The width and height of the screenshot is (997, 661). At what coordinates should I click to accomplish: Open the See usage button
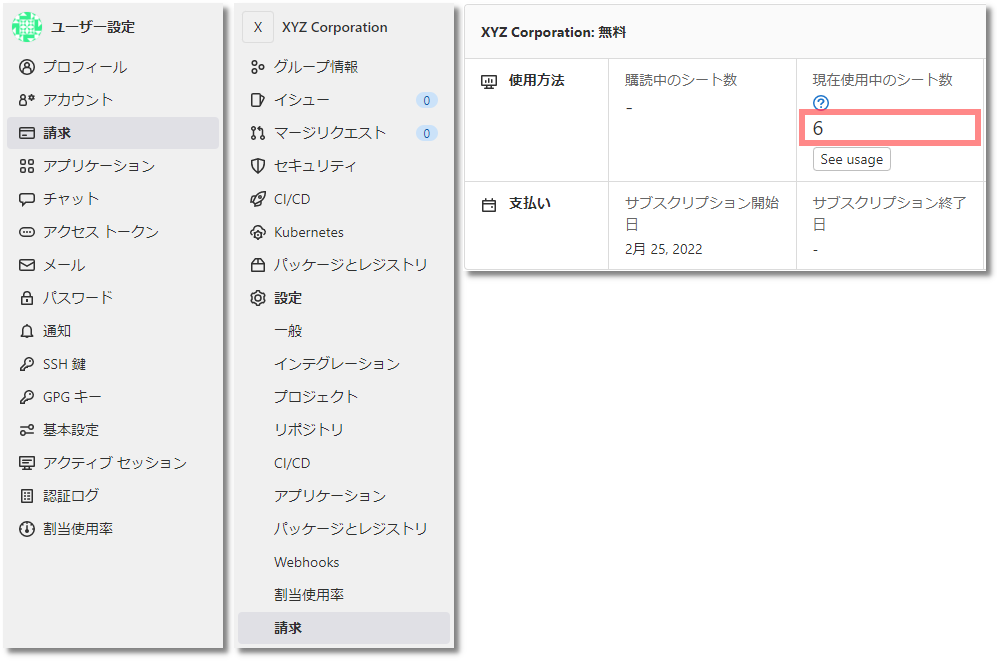[851, 160]
